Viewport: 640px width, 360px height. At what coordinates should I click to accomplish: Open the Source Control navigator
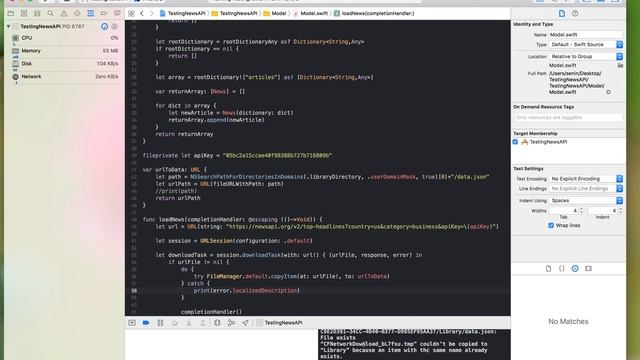pyautogui.click(x=24, y=13)
